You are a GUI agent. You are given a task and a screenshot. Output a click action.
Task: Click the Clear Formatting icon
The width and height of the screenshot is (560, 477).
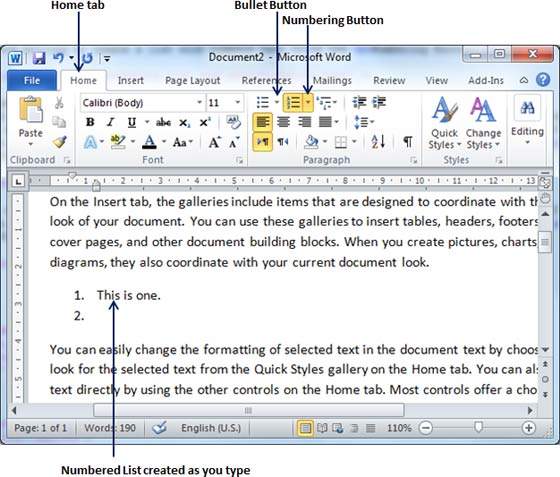234,122
